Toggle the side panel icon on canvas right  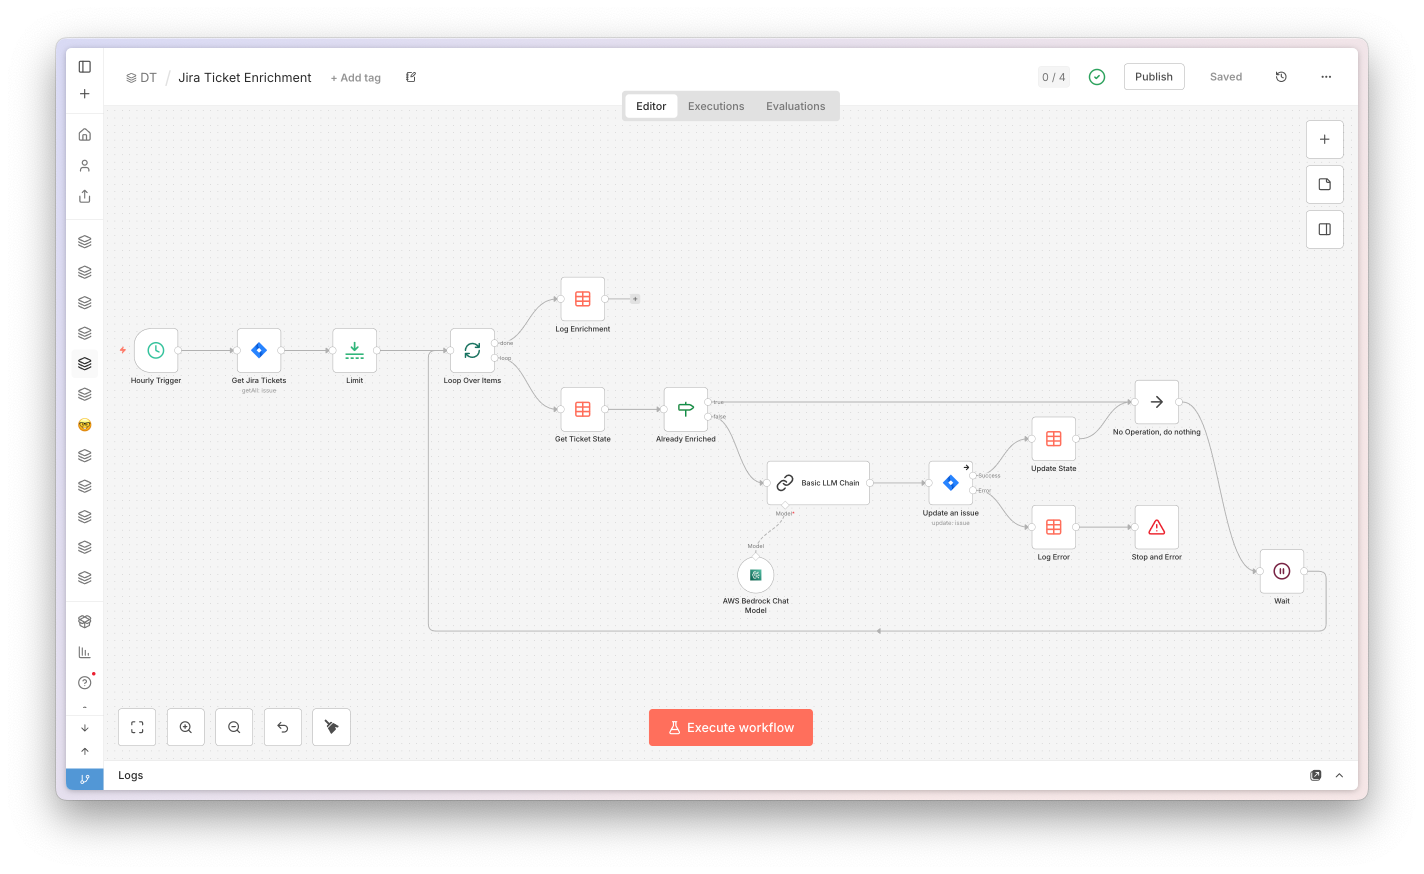(x=1325, y=230)
